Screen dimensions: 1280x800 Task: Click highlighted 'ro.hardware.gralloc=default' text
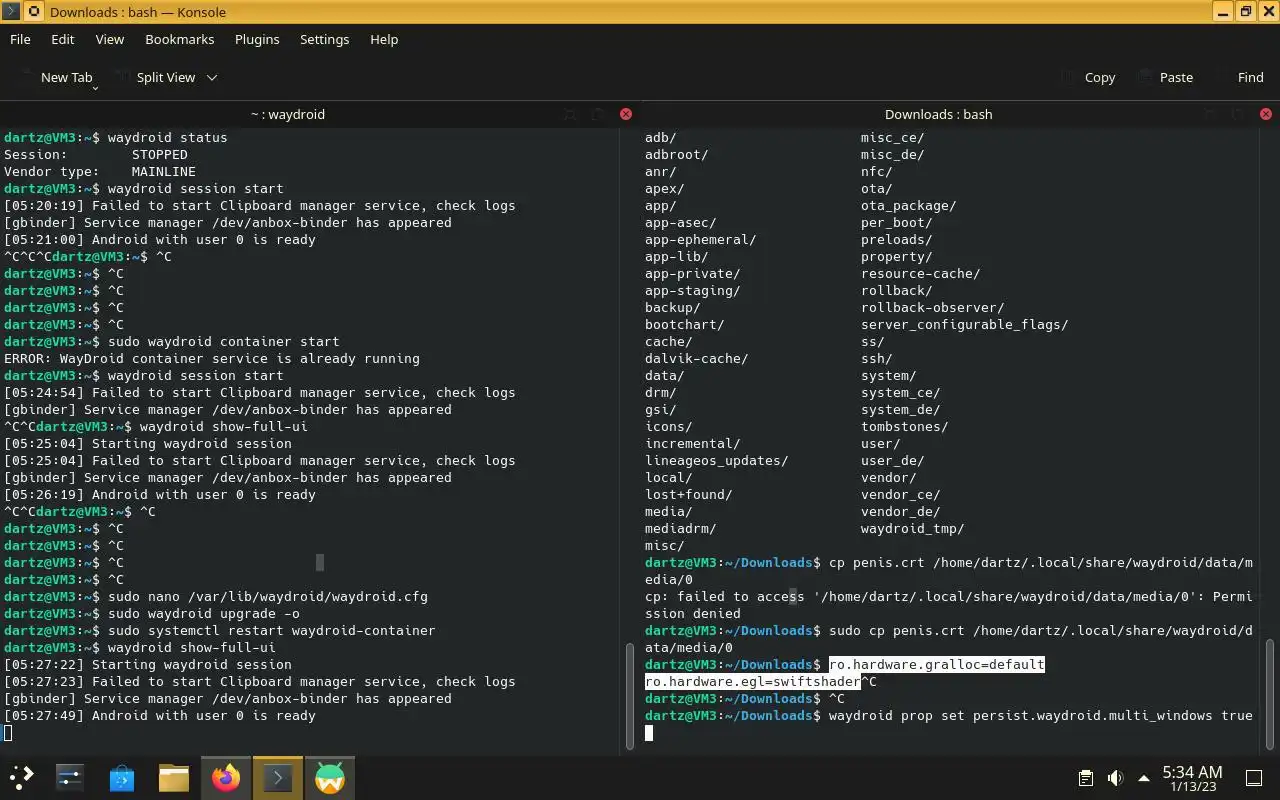937,664
